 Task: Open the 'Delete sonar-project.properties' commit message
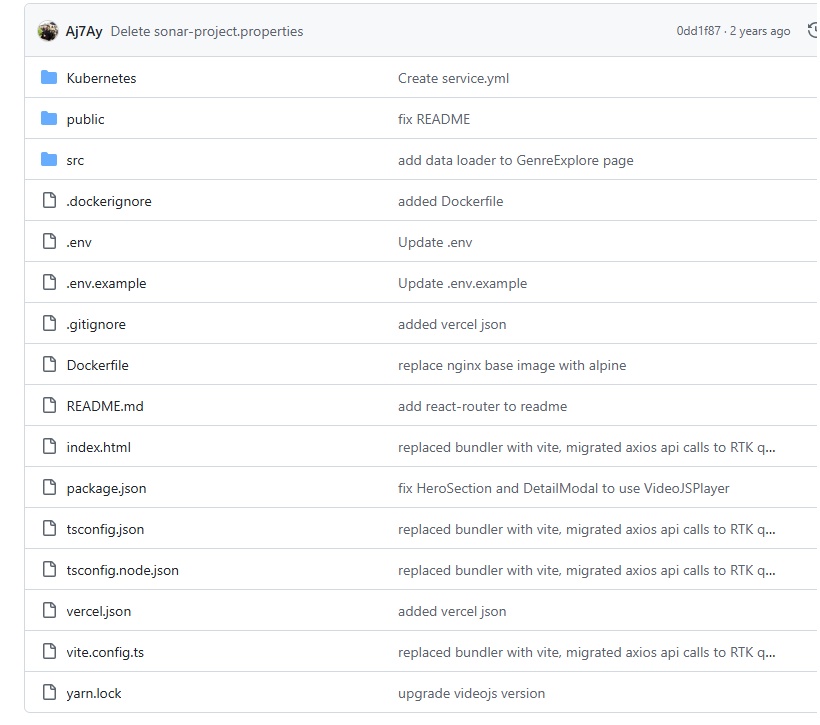[x=206, y=31]
